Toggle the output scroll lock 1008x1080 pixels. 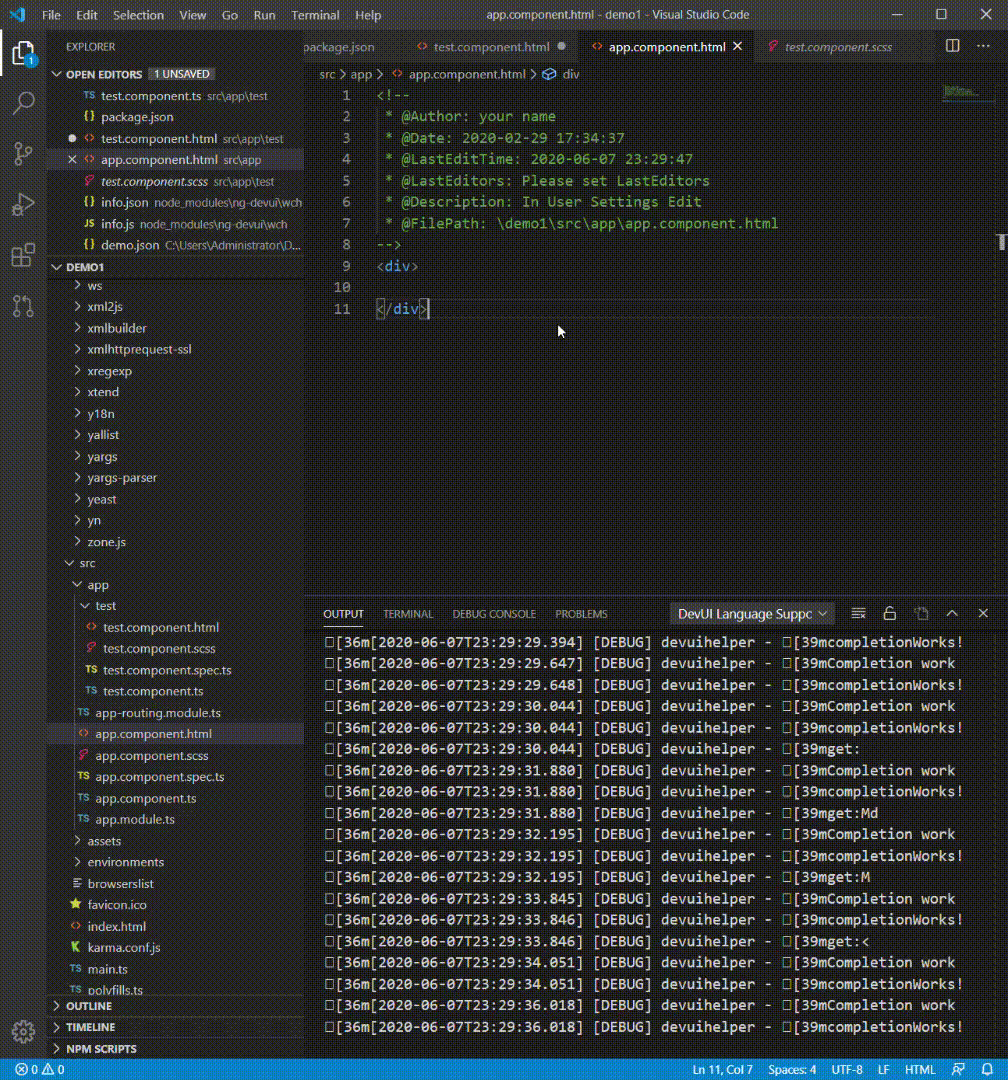point(889,613)
